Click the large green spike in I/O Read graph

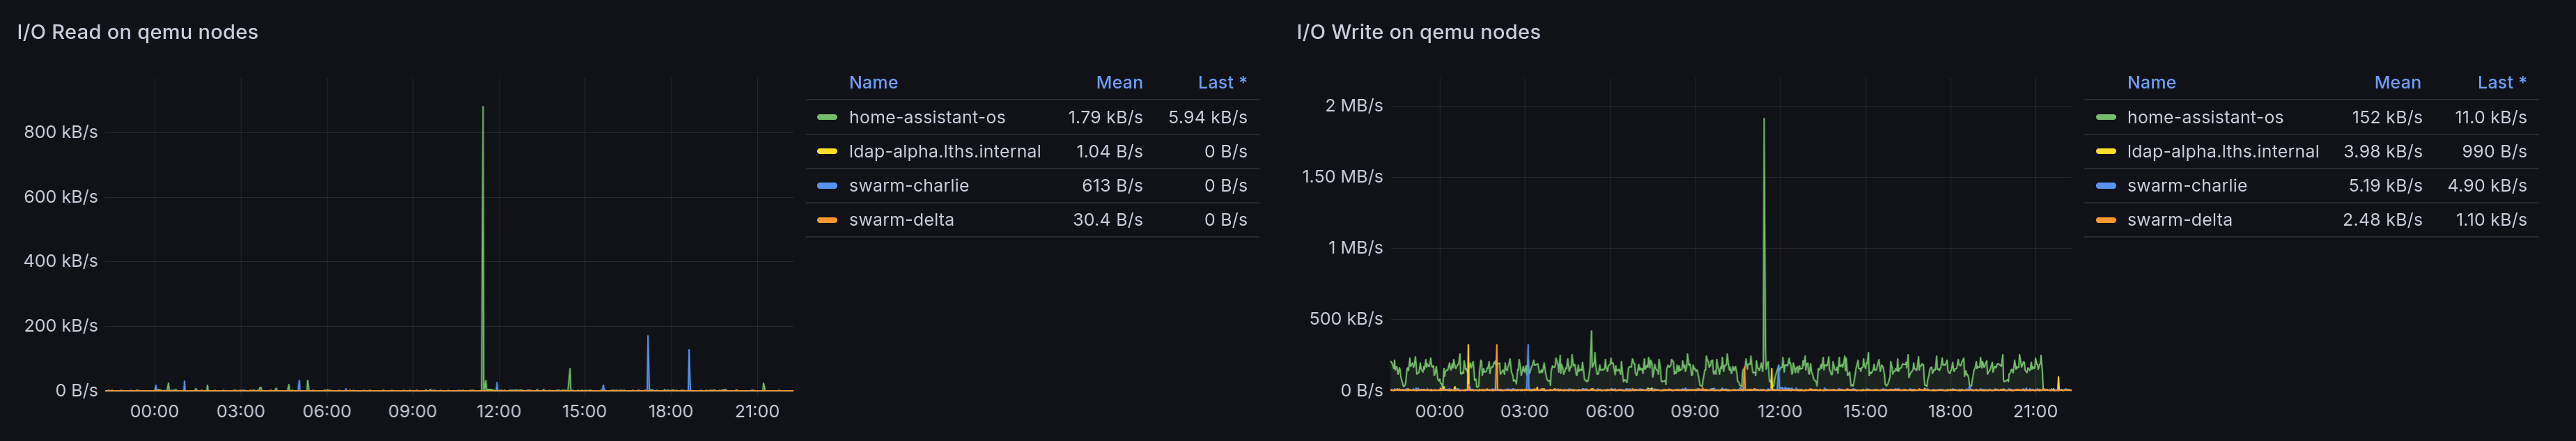click(x=483, y=200)
